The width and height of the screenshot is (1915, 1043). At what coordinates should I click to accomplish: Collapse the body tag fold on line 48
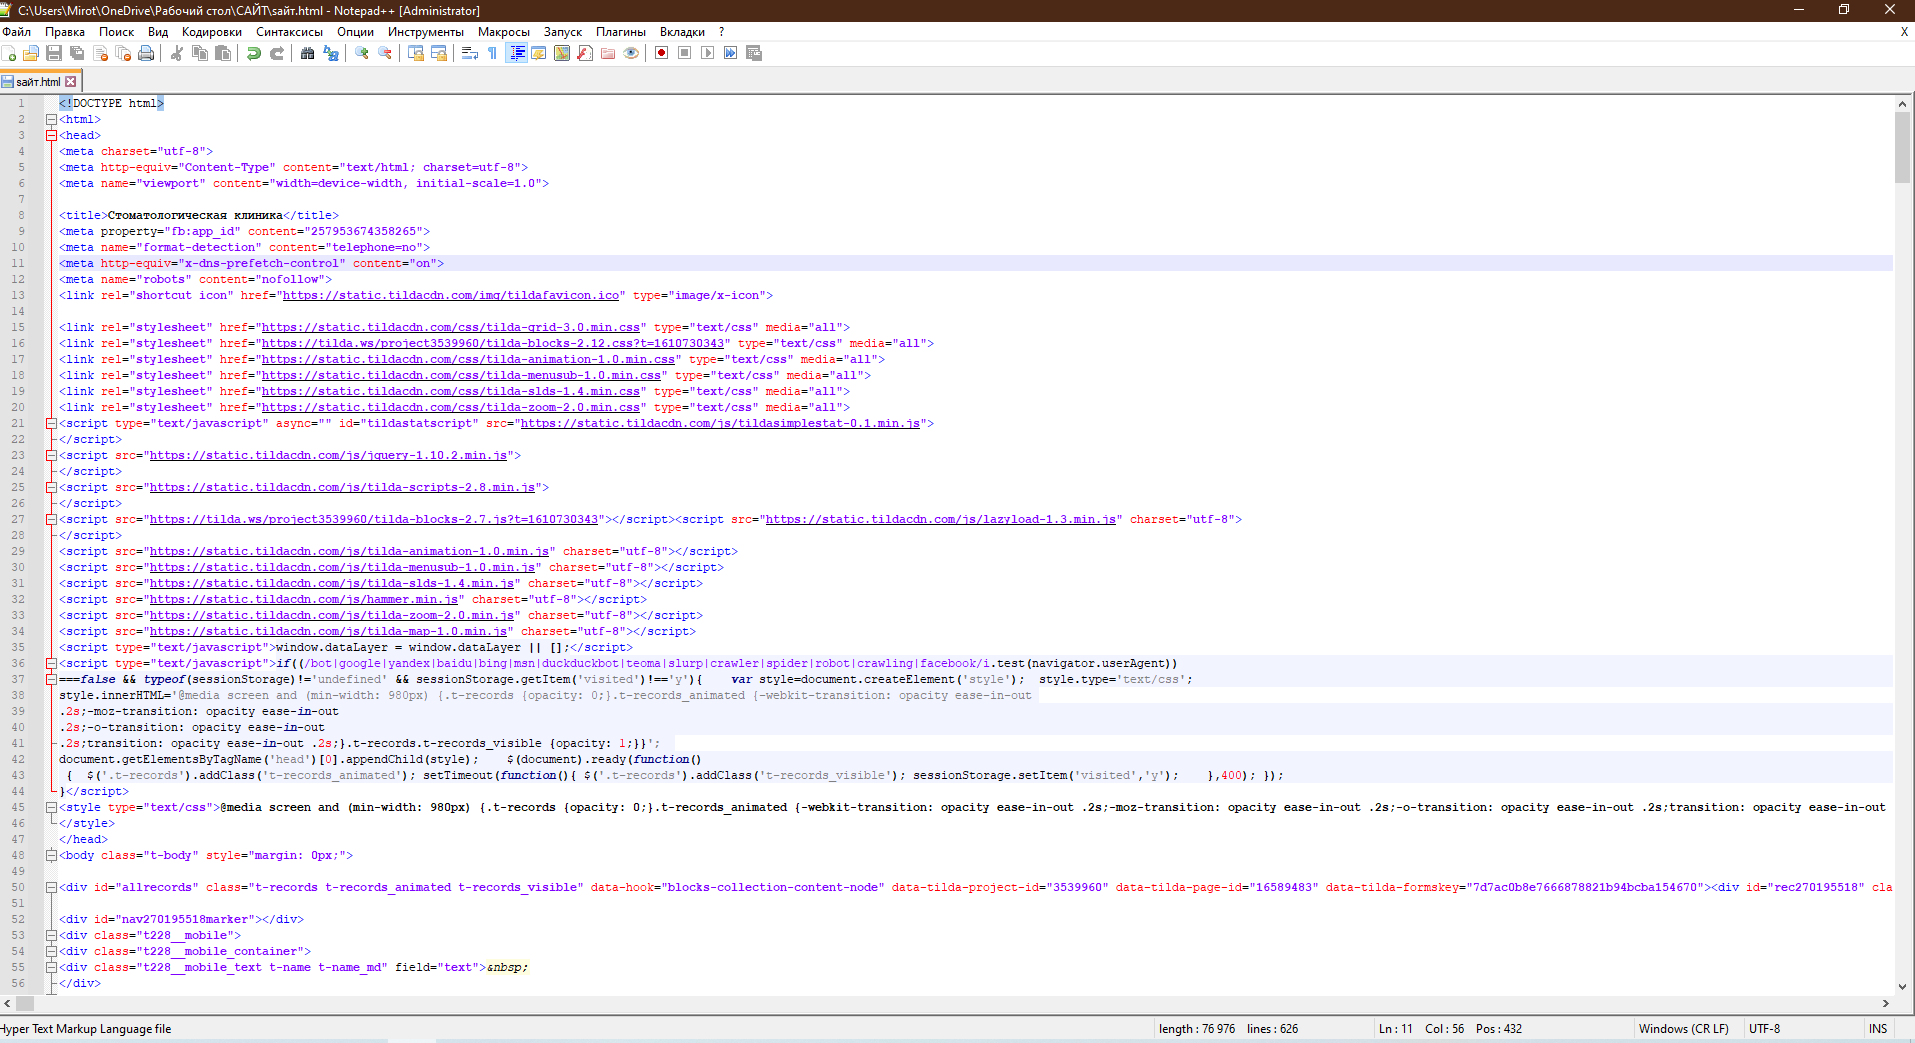pyautogui.click(x=51, y=855)
